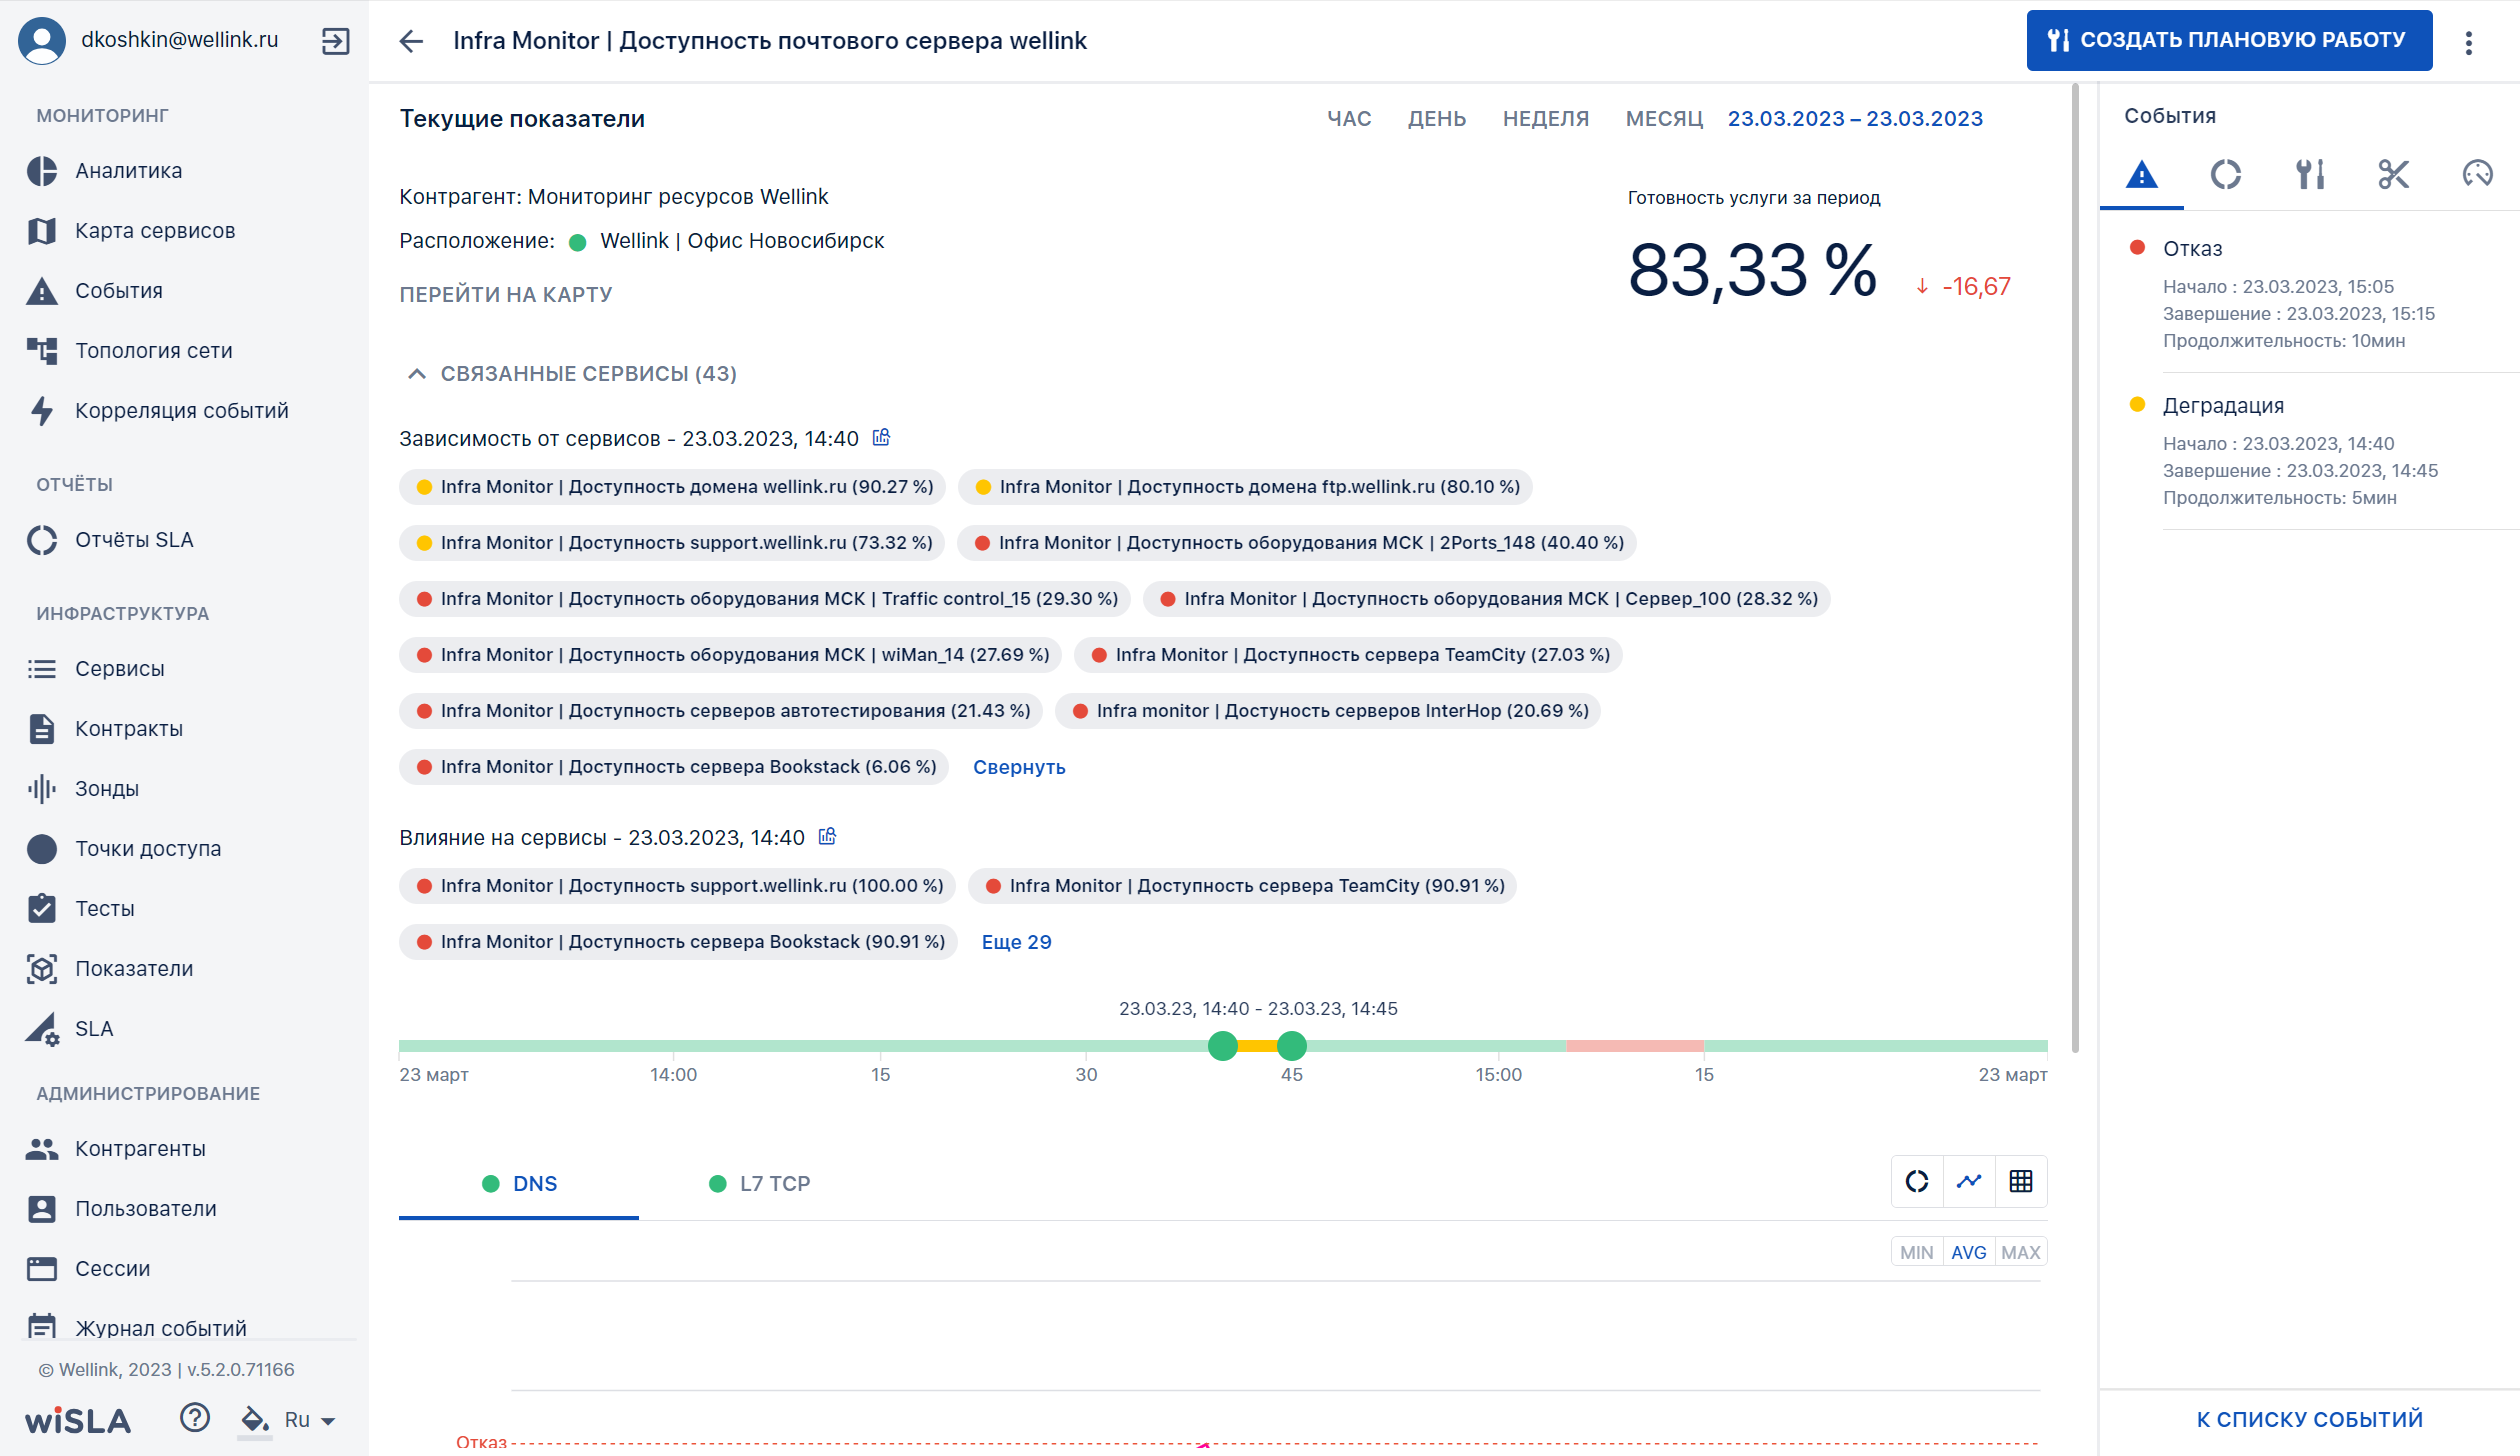
Task: Click the color theme paint bucket icon
Action: [254, 1419]
